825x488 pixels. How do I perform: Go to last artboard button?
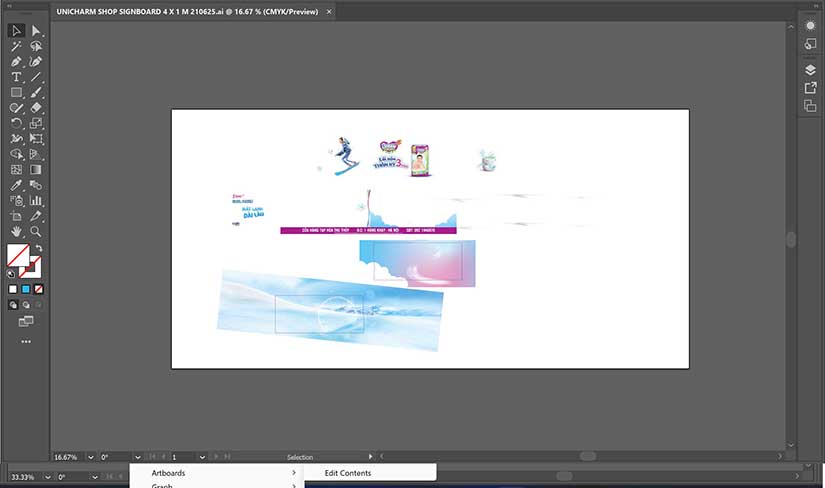227,456
